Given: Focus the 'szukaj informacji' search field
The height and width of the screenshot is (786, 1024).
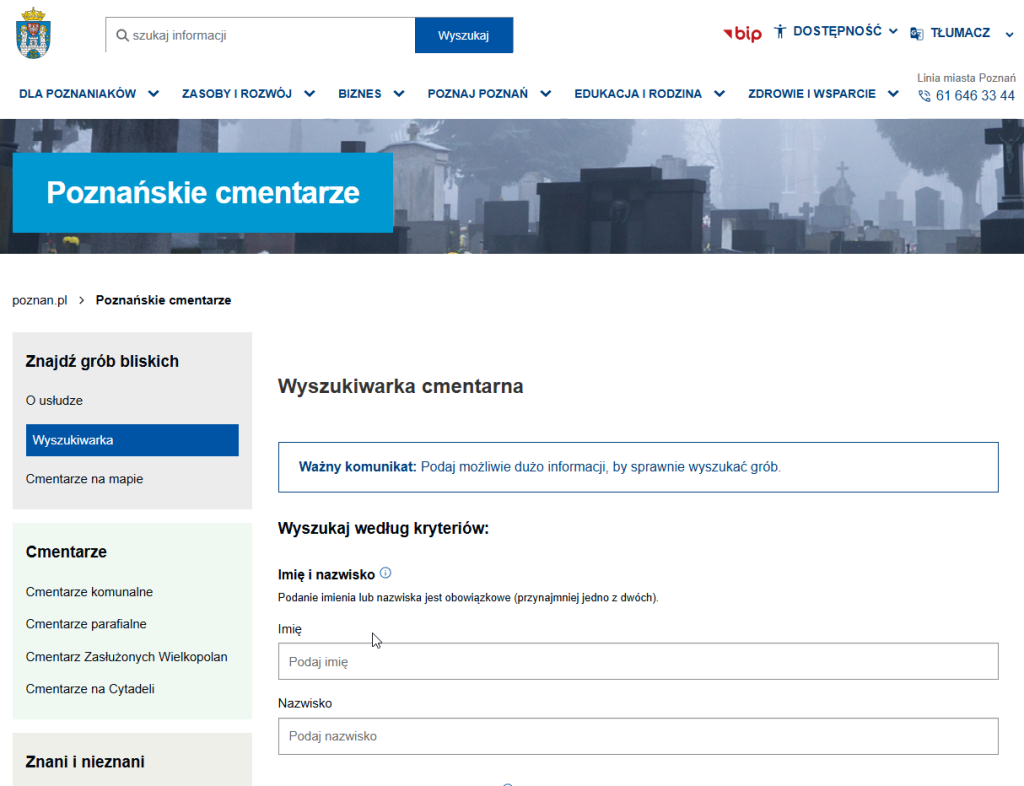Looking at the screenshot, I should click(260, 35).
